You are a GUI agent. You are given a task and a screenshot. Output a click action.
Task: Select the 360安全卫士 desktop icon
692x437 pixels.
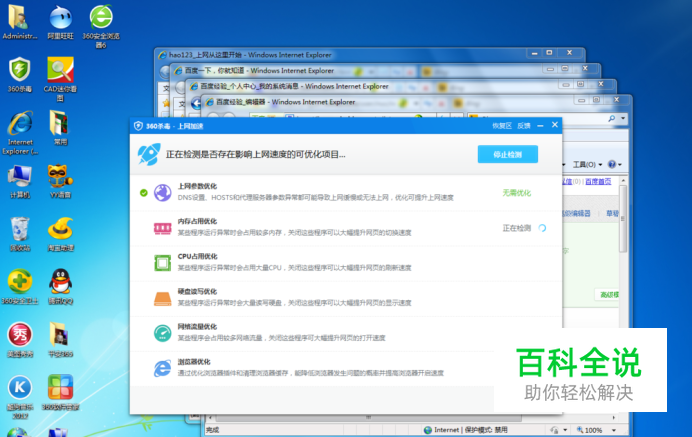click(x=20, y=287)
